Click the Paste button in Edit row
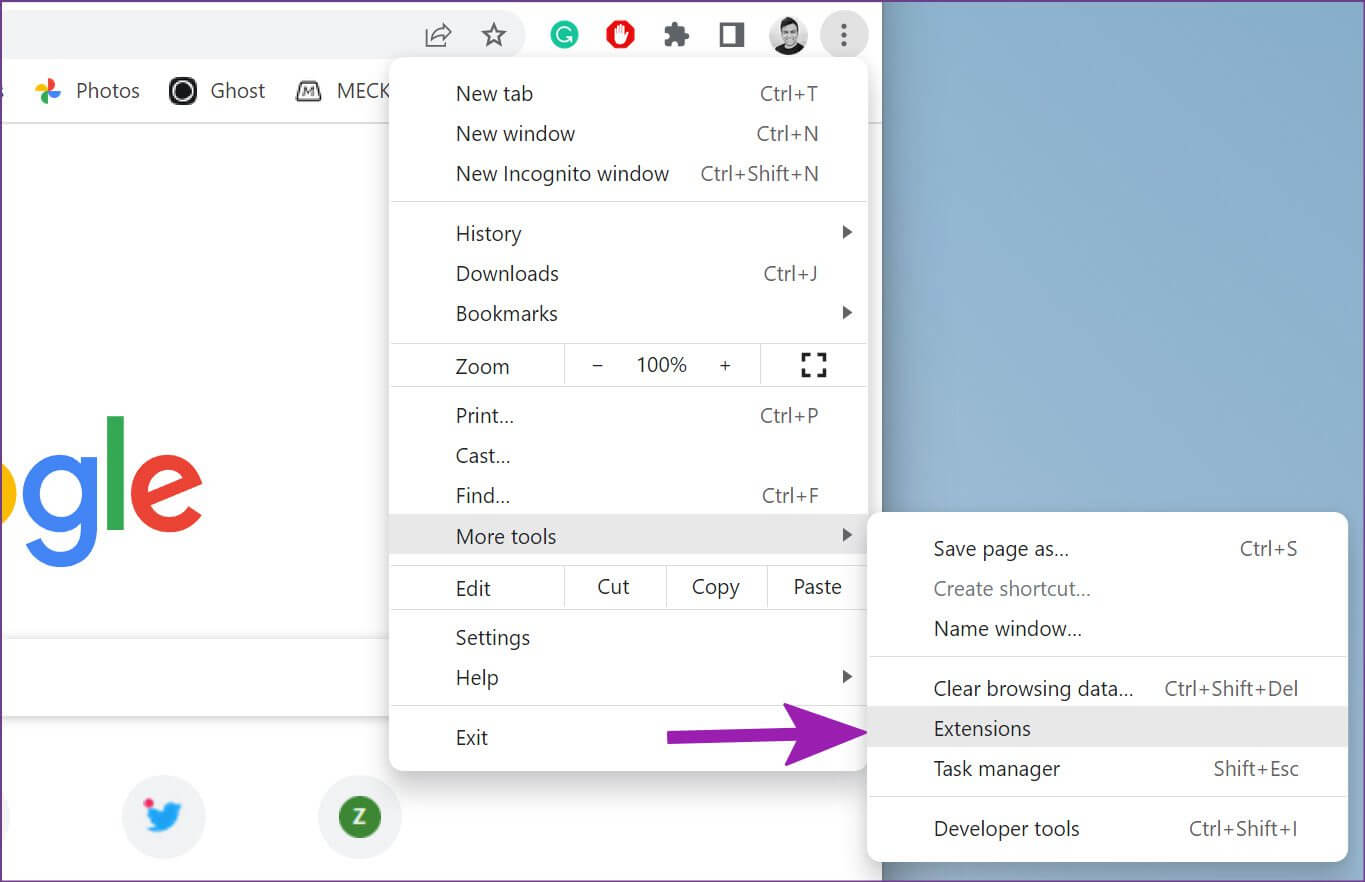Image resolution: width=1365 pixels, height=882 pixels. [817, 587]
